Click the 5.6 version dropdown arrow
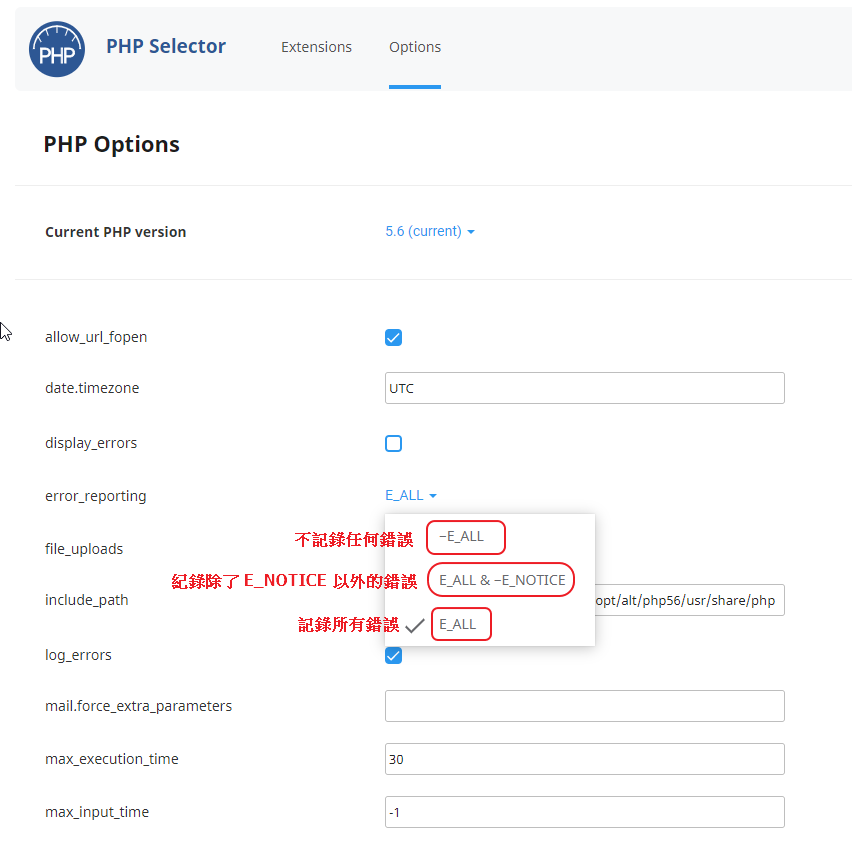 coord(471,232)
